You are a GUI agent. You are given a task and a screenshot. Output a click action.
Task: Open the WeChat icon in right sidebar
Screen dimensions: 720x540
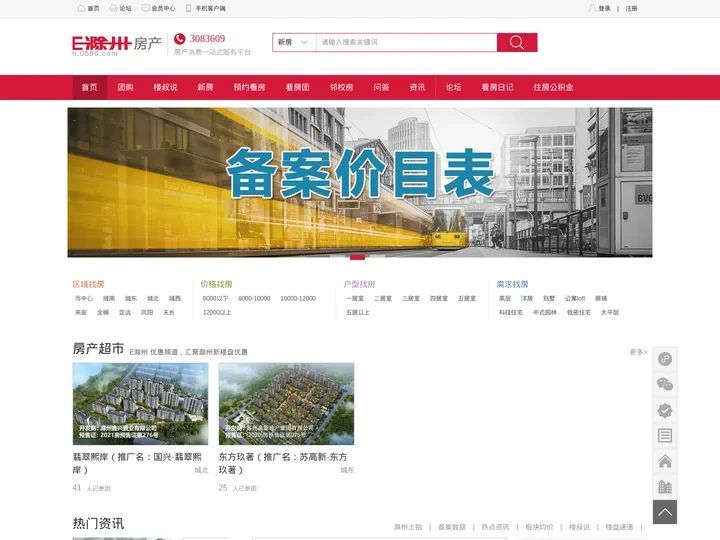point(665,384)
